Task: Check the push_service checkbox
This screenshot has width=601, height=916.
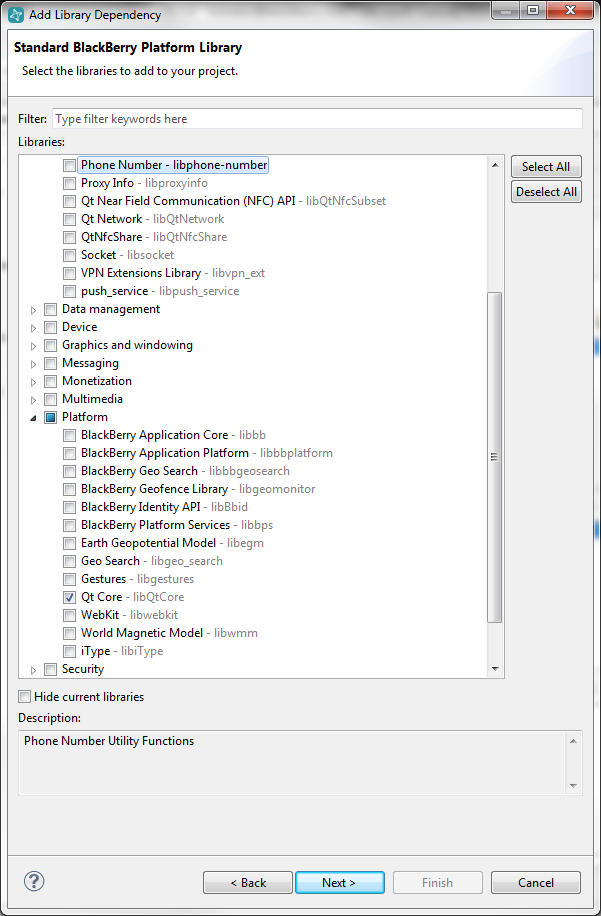Action: point(70,292)
